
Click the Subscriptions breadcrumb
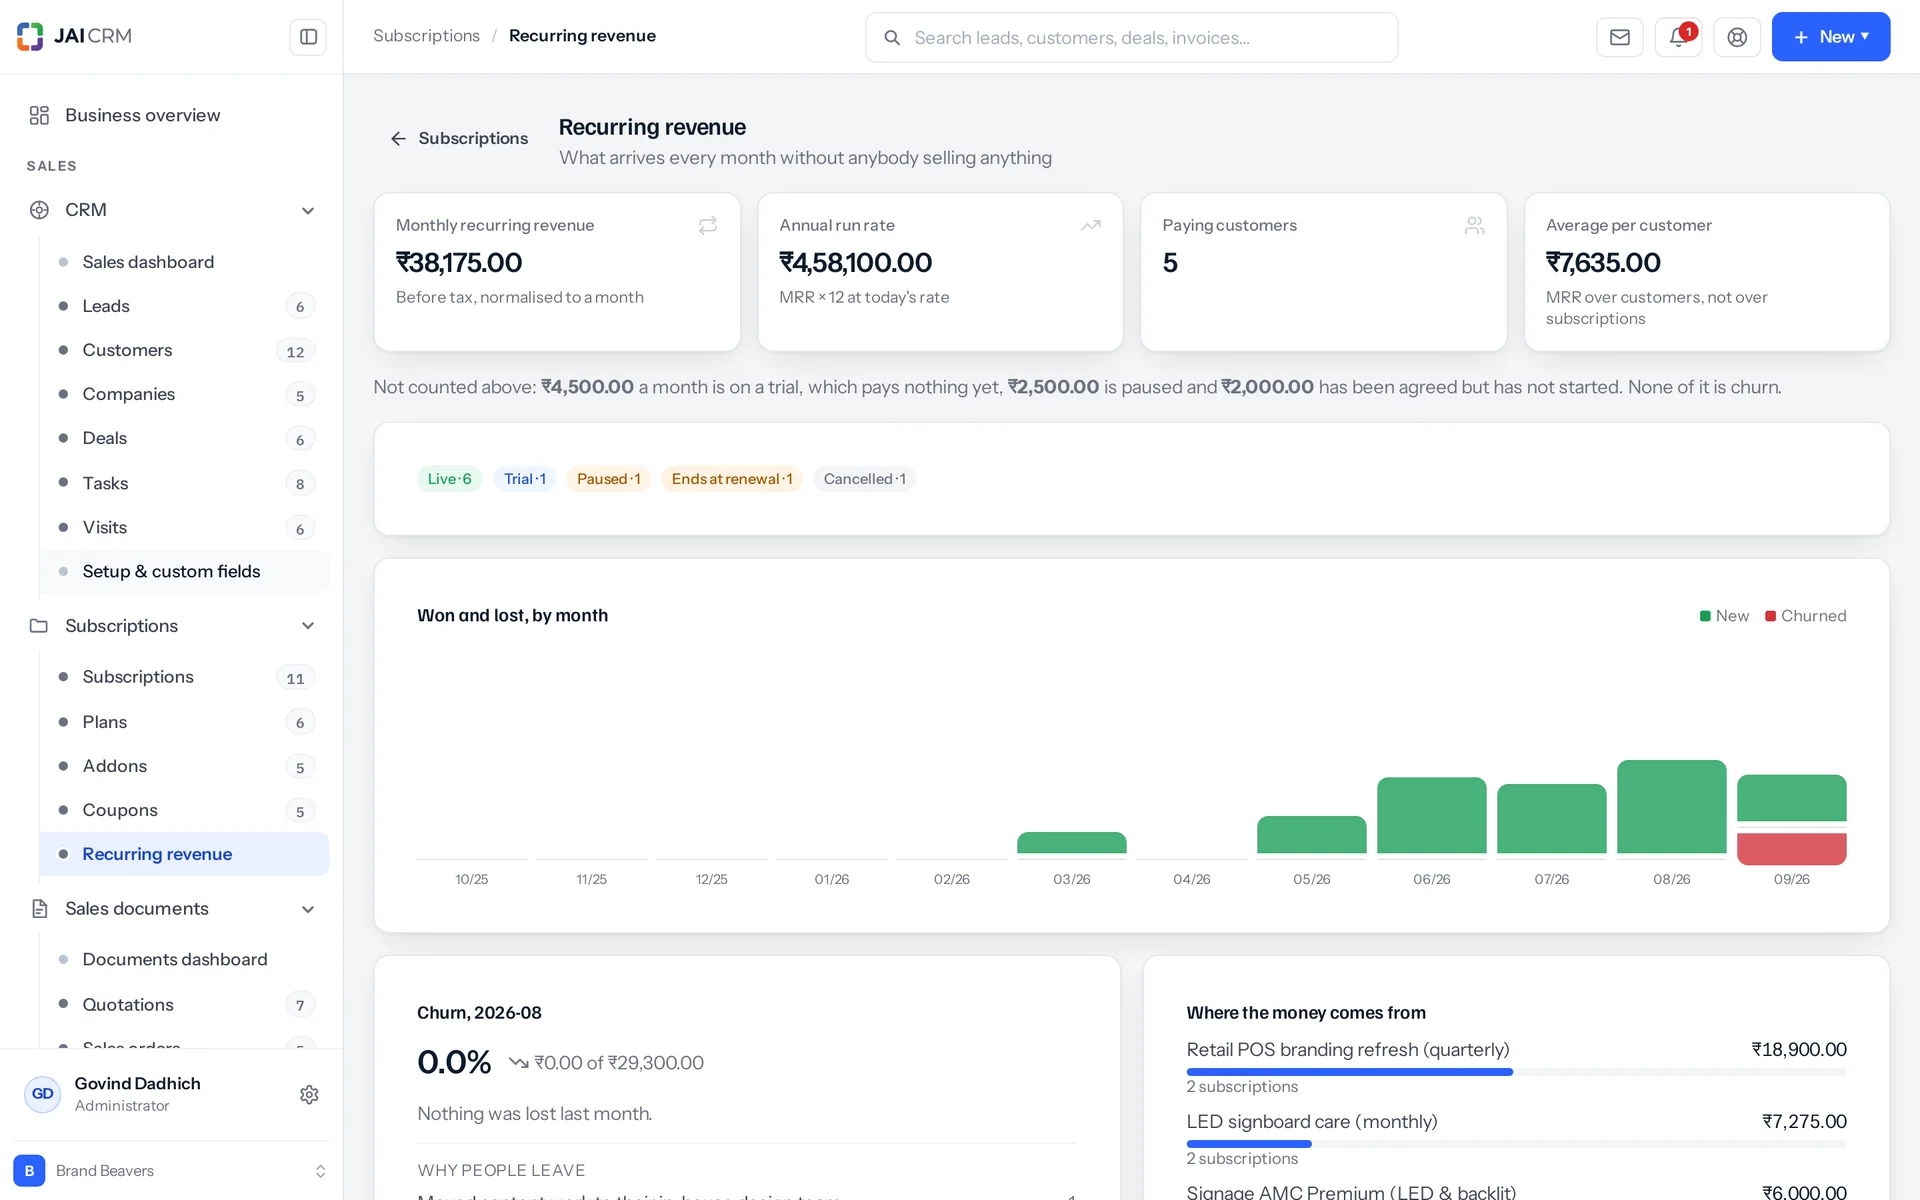(426, 36)
